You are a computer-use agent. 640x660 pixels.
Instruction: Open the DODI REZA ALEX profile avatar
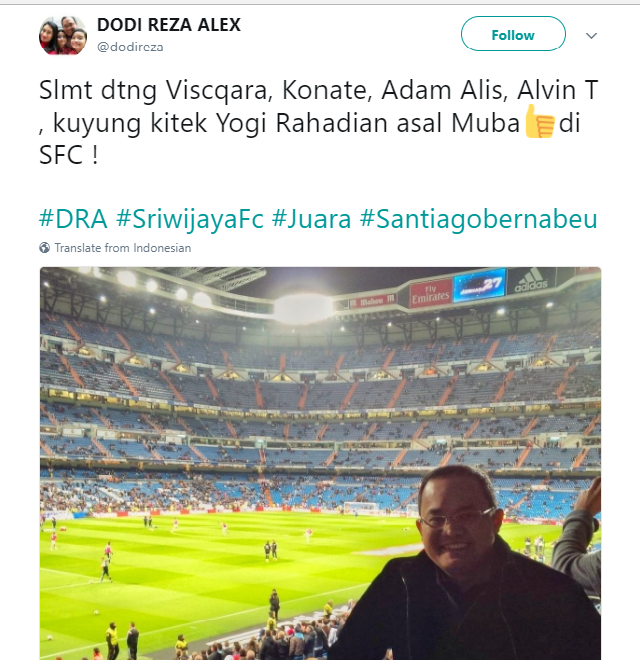coord(63,35)
